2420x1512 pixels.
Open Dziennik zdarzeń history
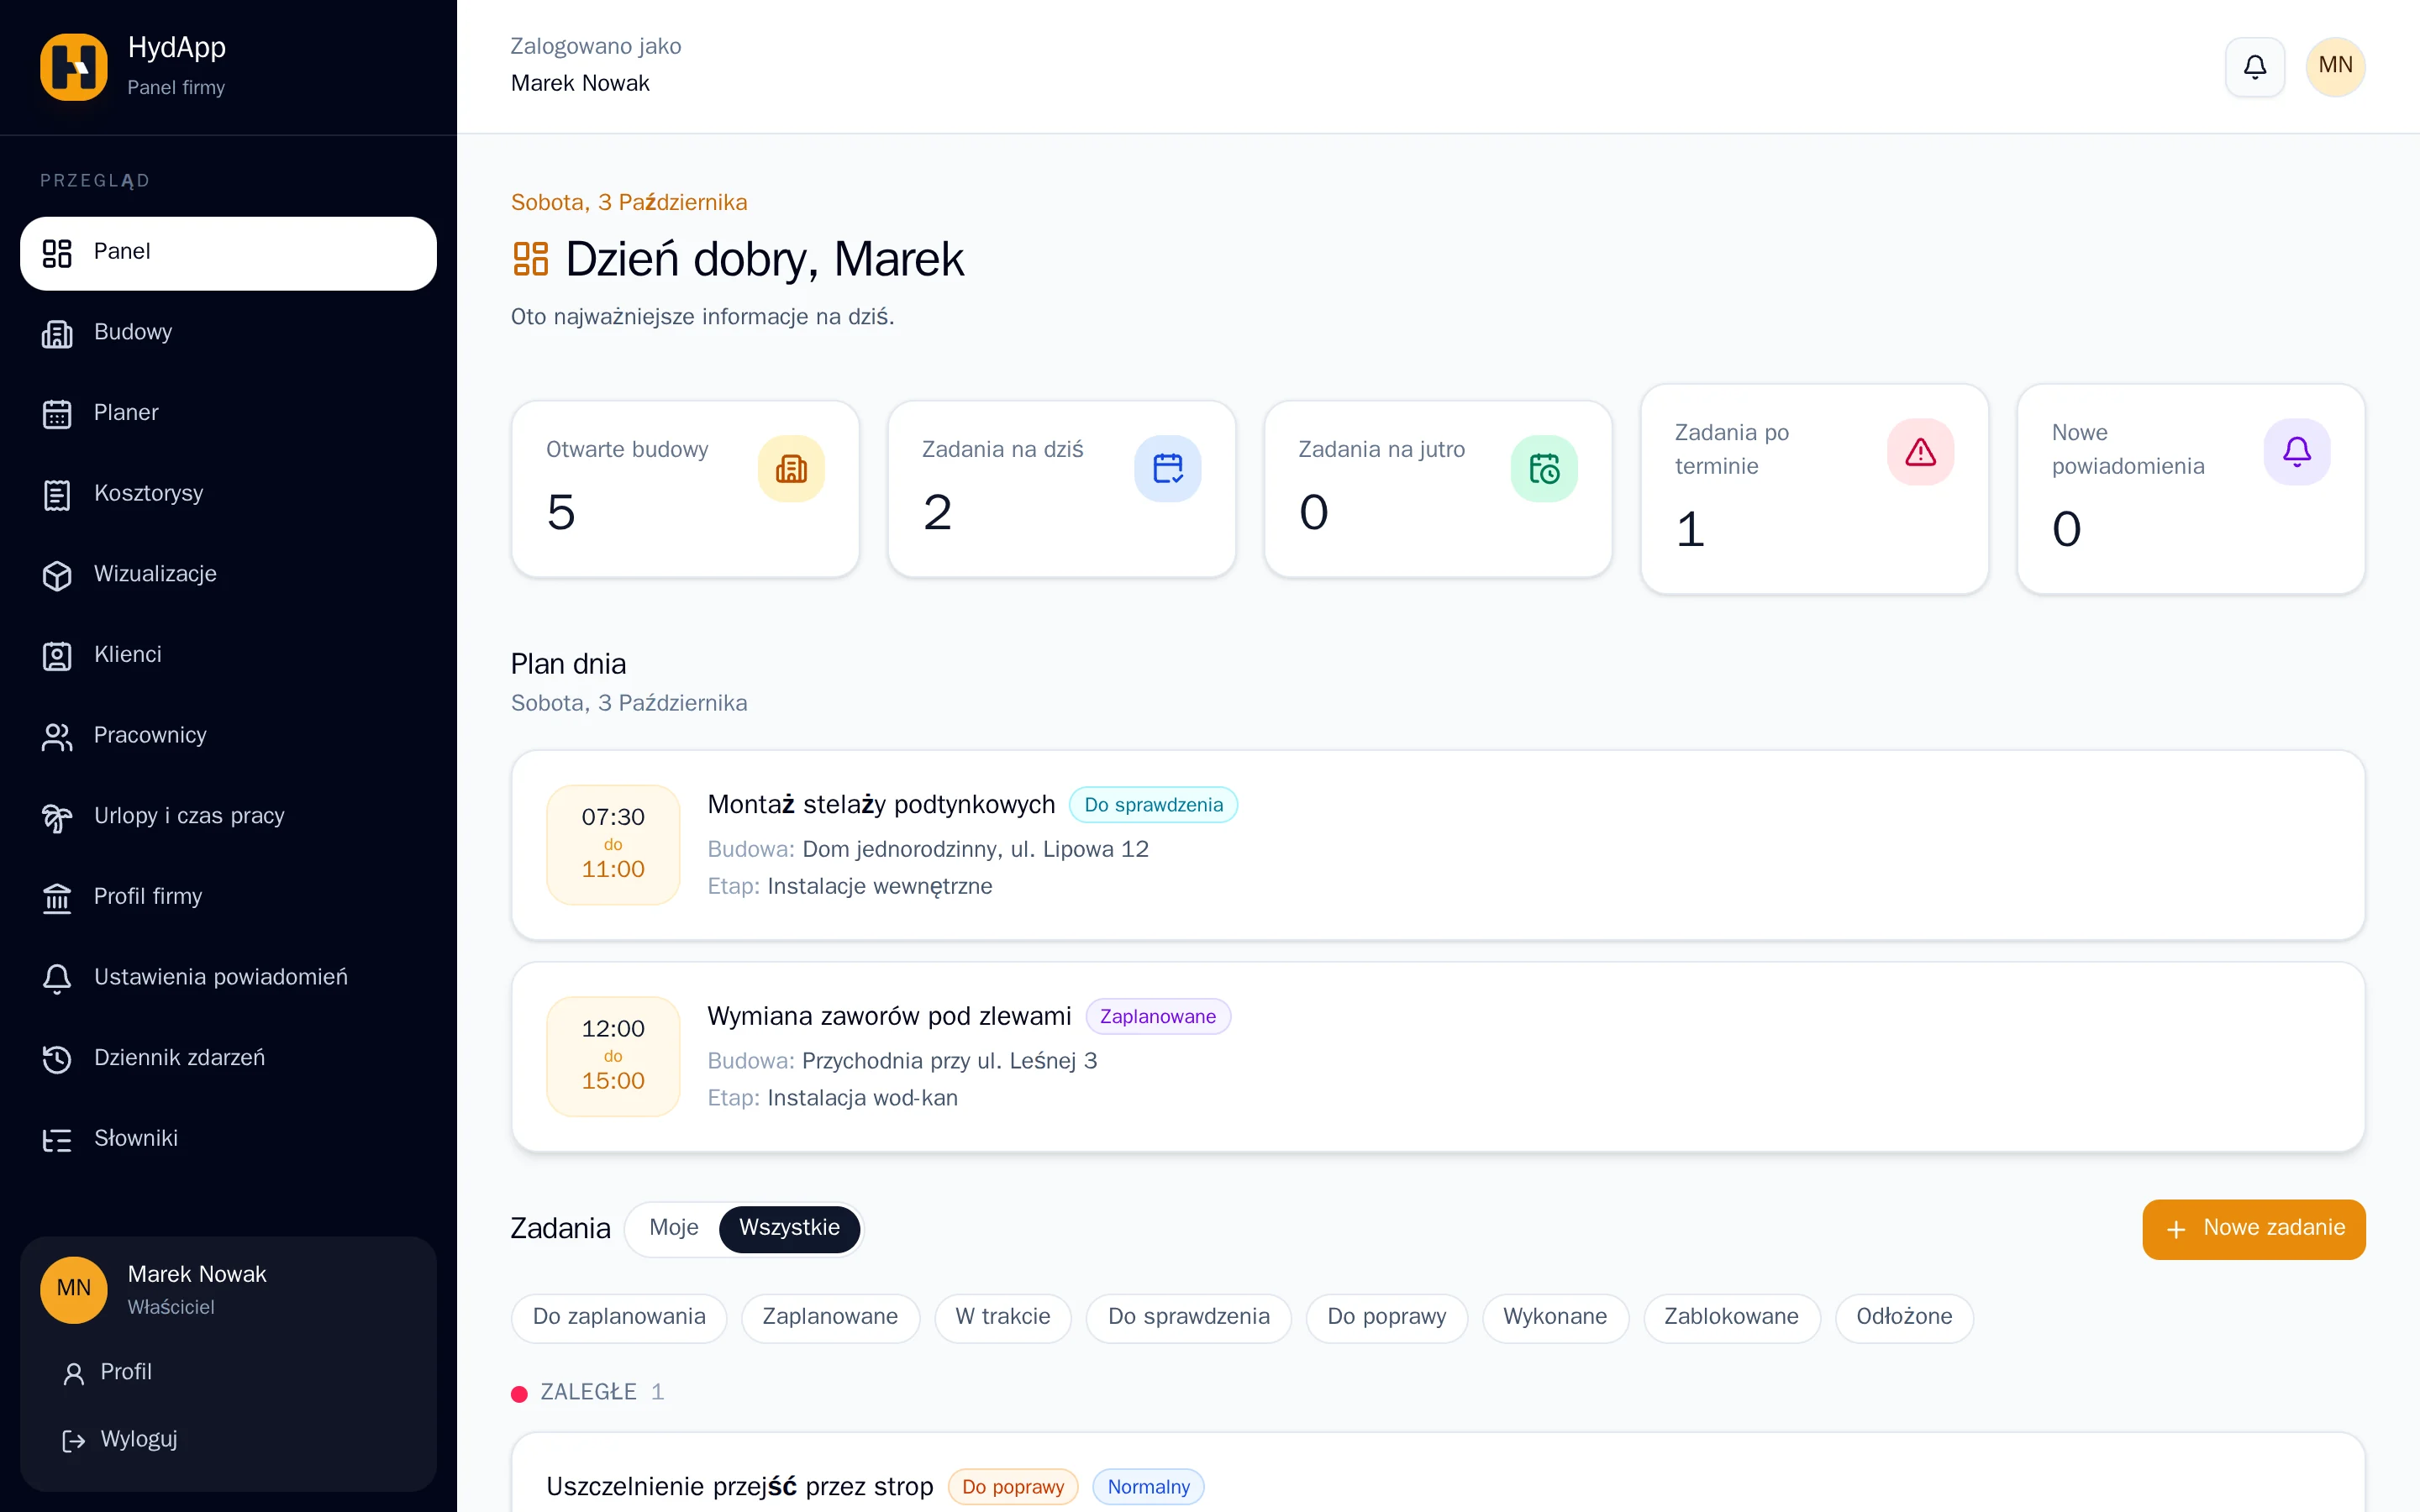[x=228, y=1059]
